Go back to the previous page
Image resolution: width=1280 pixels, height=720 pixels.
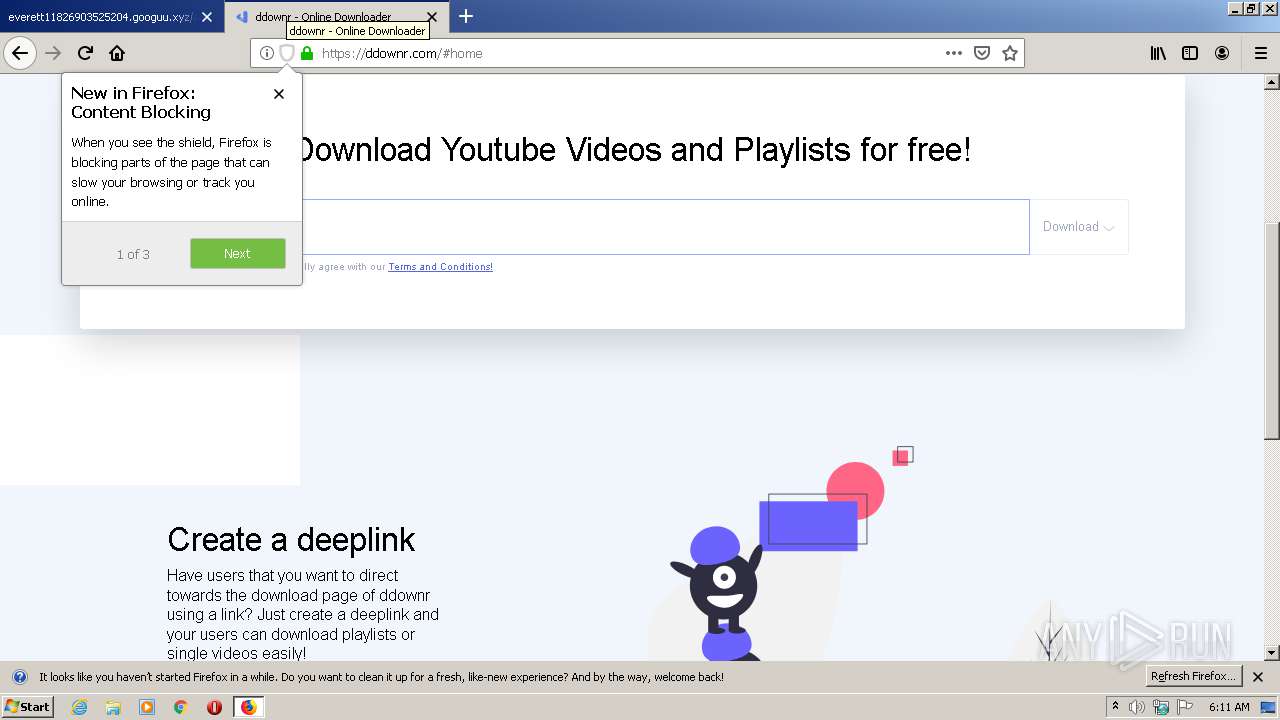tap(20, 53)
